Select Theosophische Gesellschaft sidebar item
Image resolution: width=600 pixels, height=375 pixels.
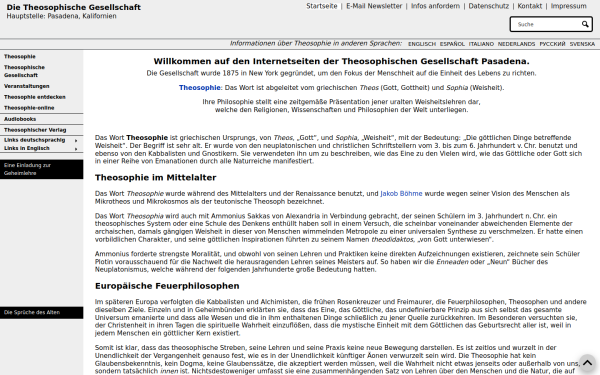click(24, 71)
